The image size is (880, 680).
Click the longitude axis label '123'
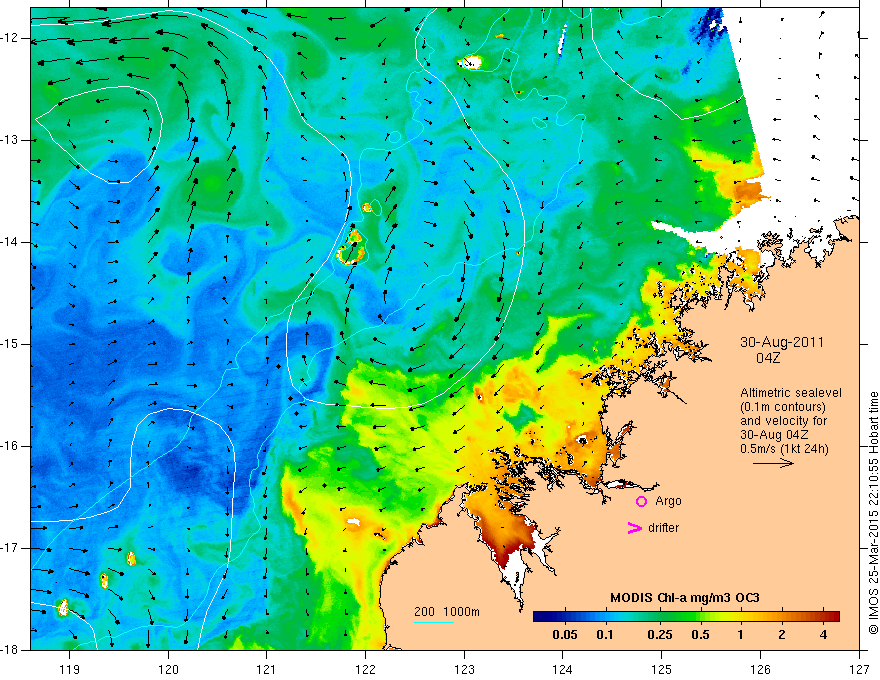pyautogui.click(x=464, y=669)
